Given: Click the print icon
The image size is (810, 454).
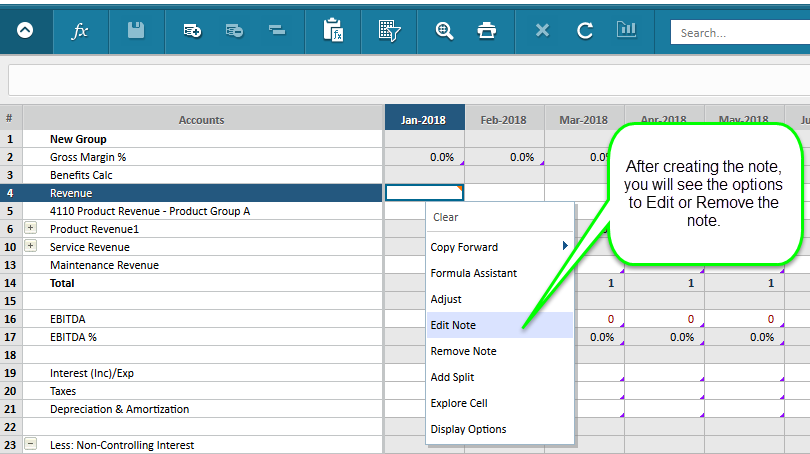Looking at the screenshot, I should pyautogui.click(x=487, y=31).
